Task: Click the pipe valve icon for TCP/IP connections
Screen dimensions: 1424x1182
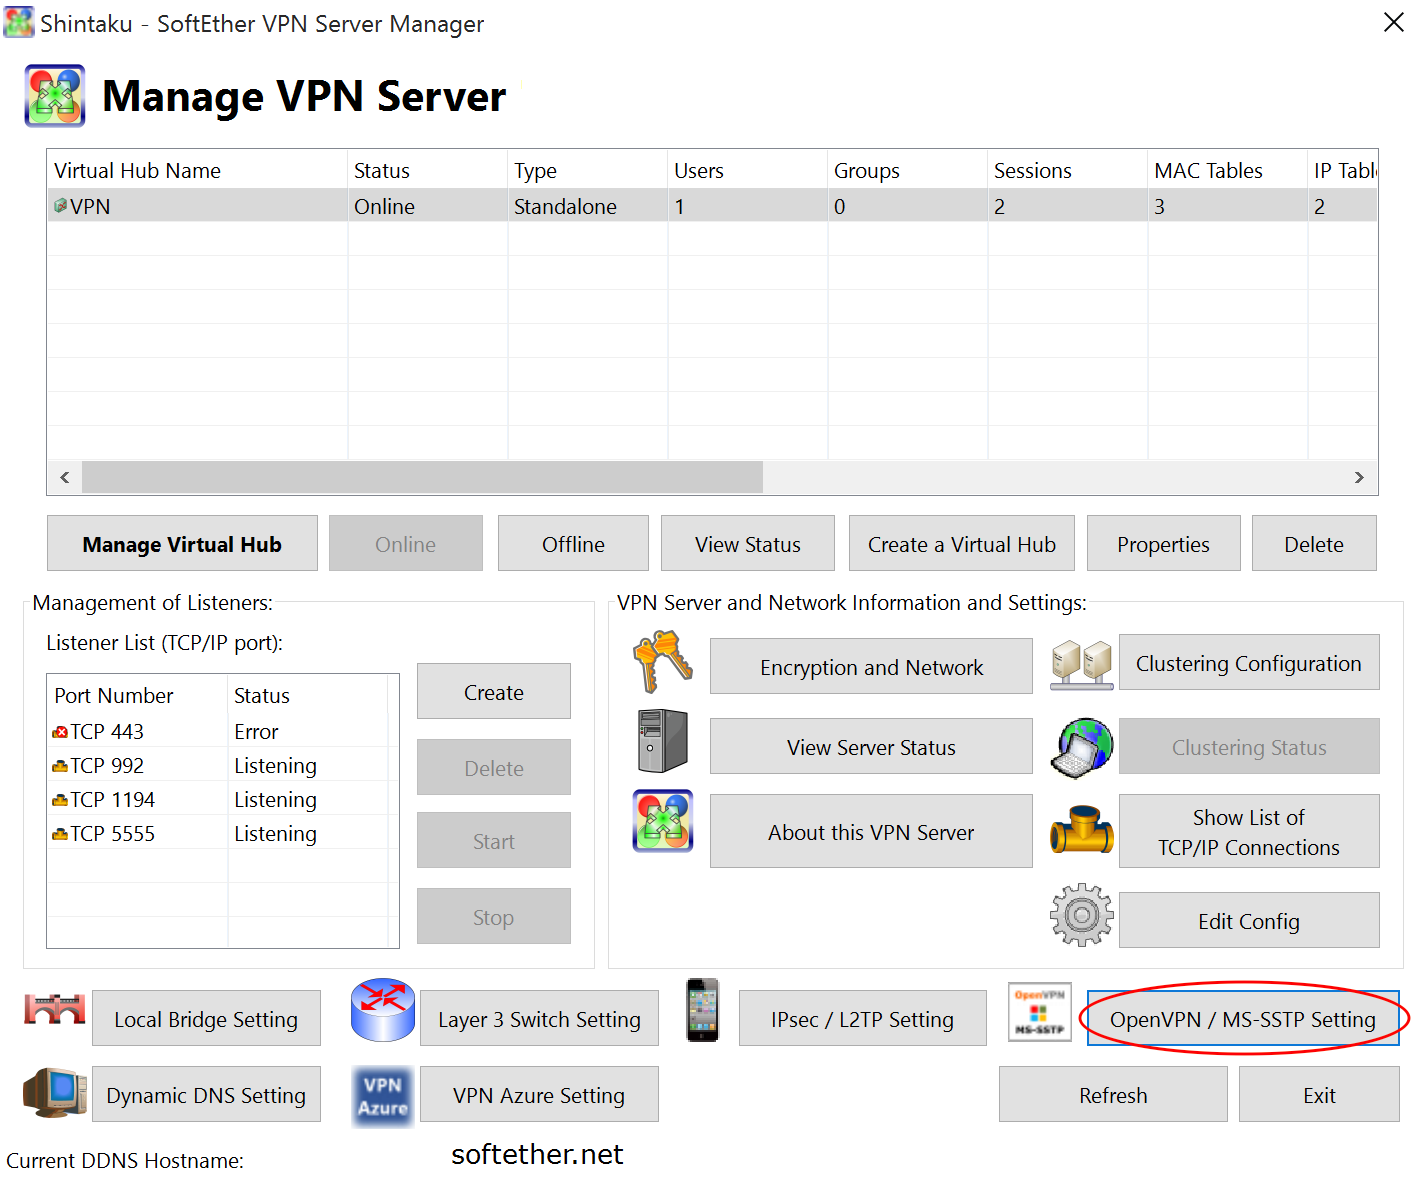Action: (x=1082, y=830)
